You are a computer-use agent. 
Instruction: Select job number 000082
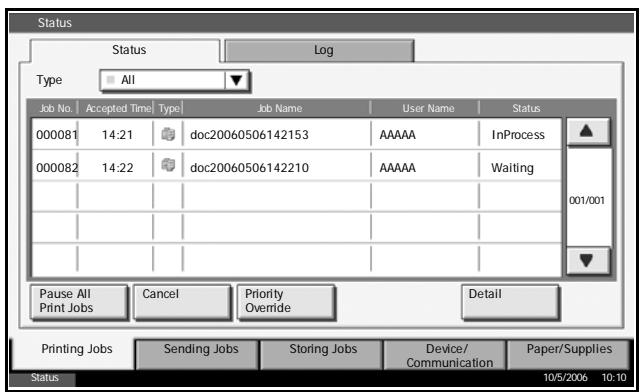pyautogui.click(x=56, y=168)
